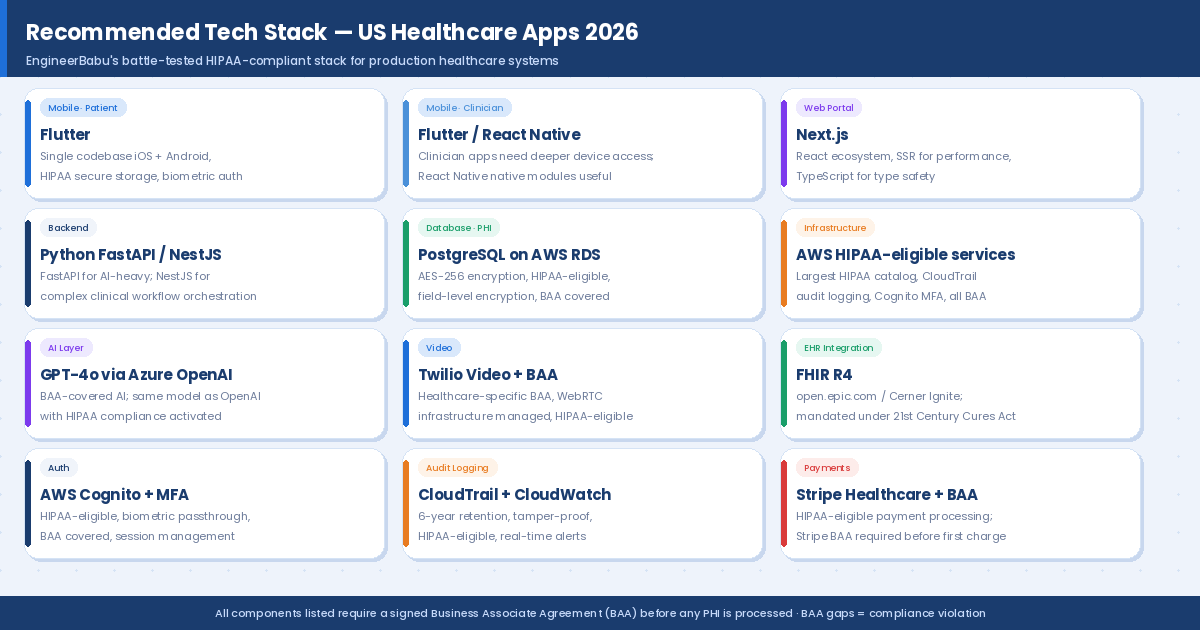Click the 'CloudTrail + CloudWatch' heading
Viewport: 1200px width, 630px height.
pyautogui.click(x=514, y=495)
